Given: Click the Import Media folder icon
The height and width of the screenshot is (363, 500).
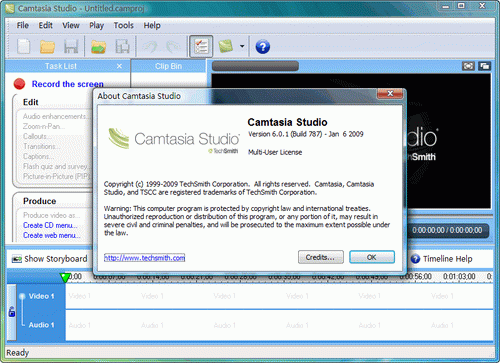Looking at the screenshot, I should [98, 47].
